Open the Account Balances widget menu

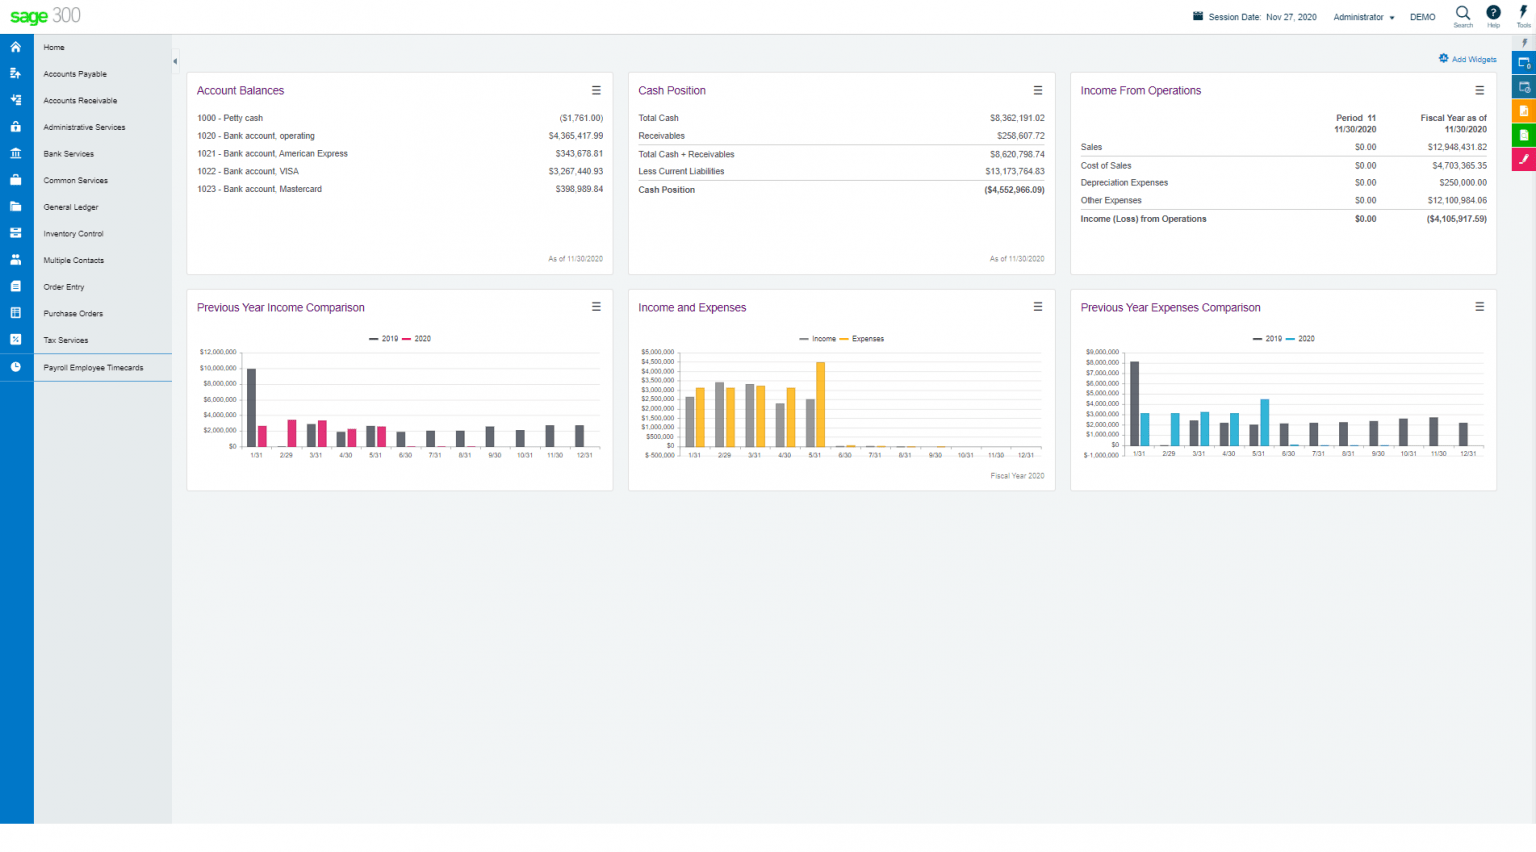596,89
